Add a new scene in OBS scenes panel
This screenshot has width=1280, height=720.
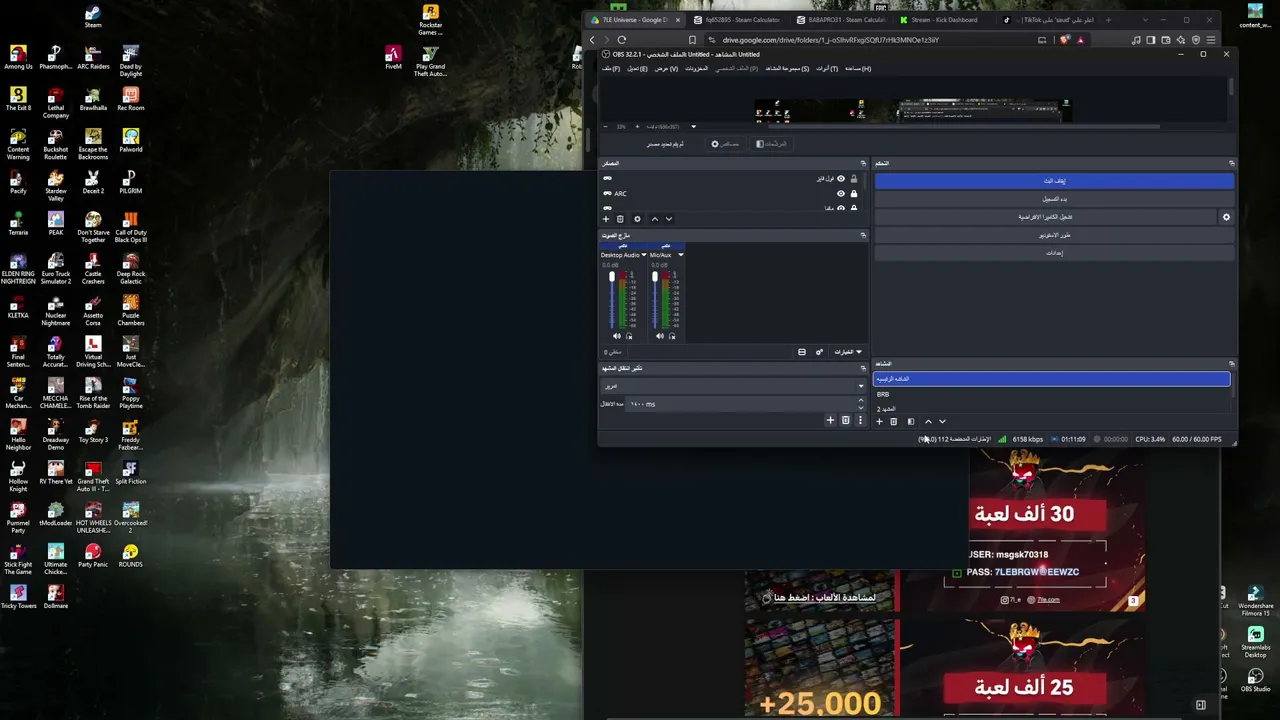(x=879, y=422)
